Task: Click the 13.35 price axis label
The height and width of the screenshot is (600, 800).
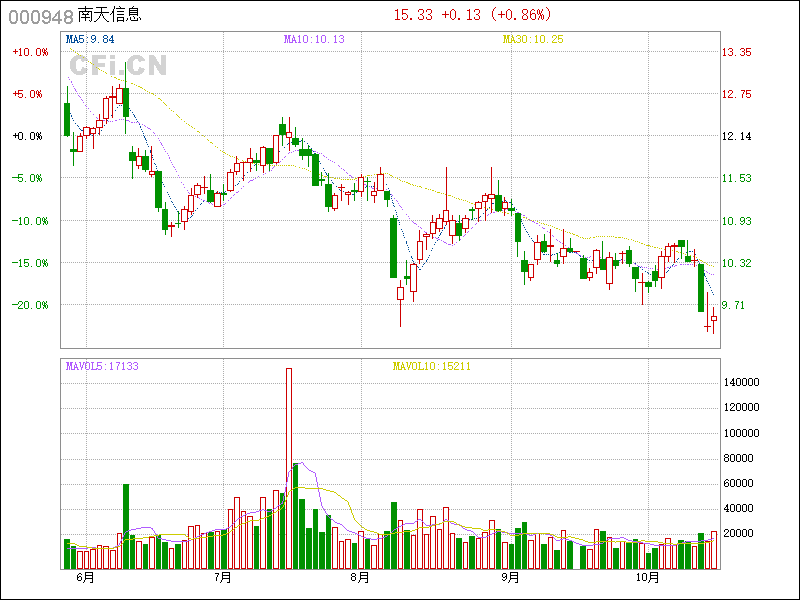Action: tap(738, 52)
